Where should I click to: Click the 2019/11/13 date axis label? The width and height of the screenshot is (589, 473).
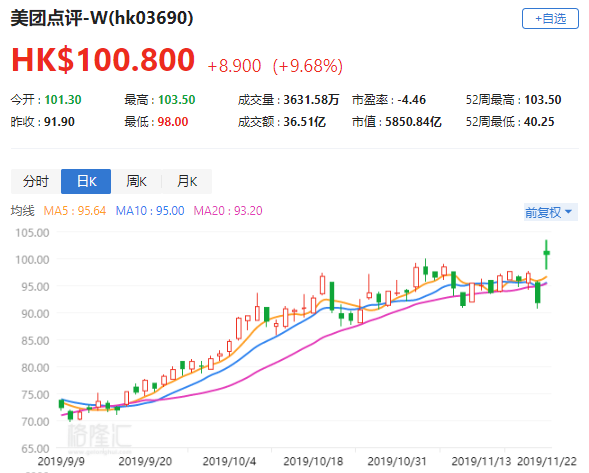481,461
